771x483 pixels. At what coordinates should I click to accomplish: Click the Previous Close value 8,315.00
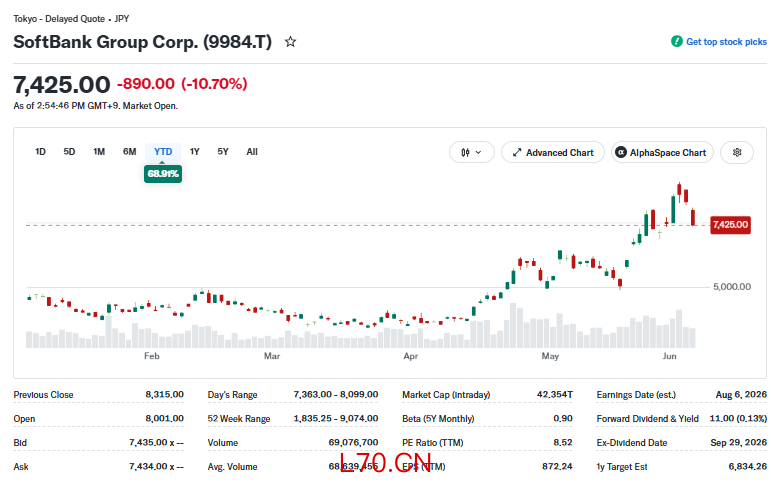[x=164, y=394]
